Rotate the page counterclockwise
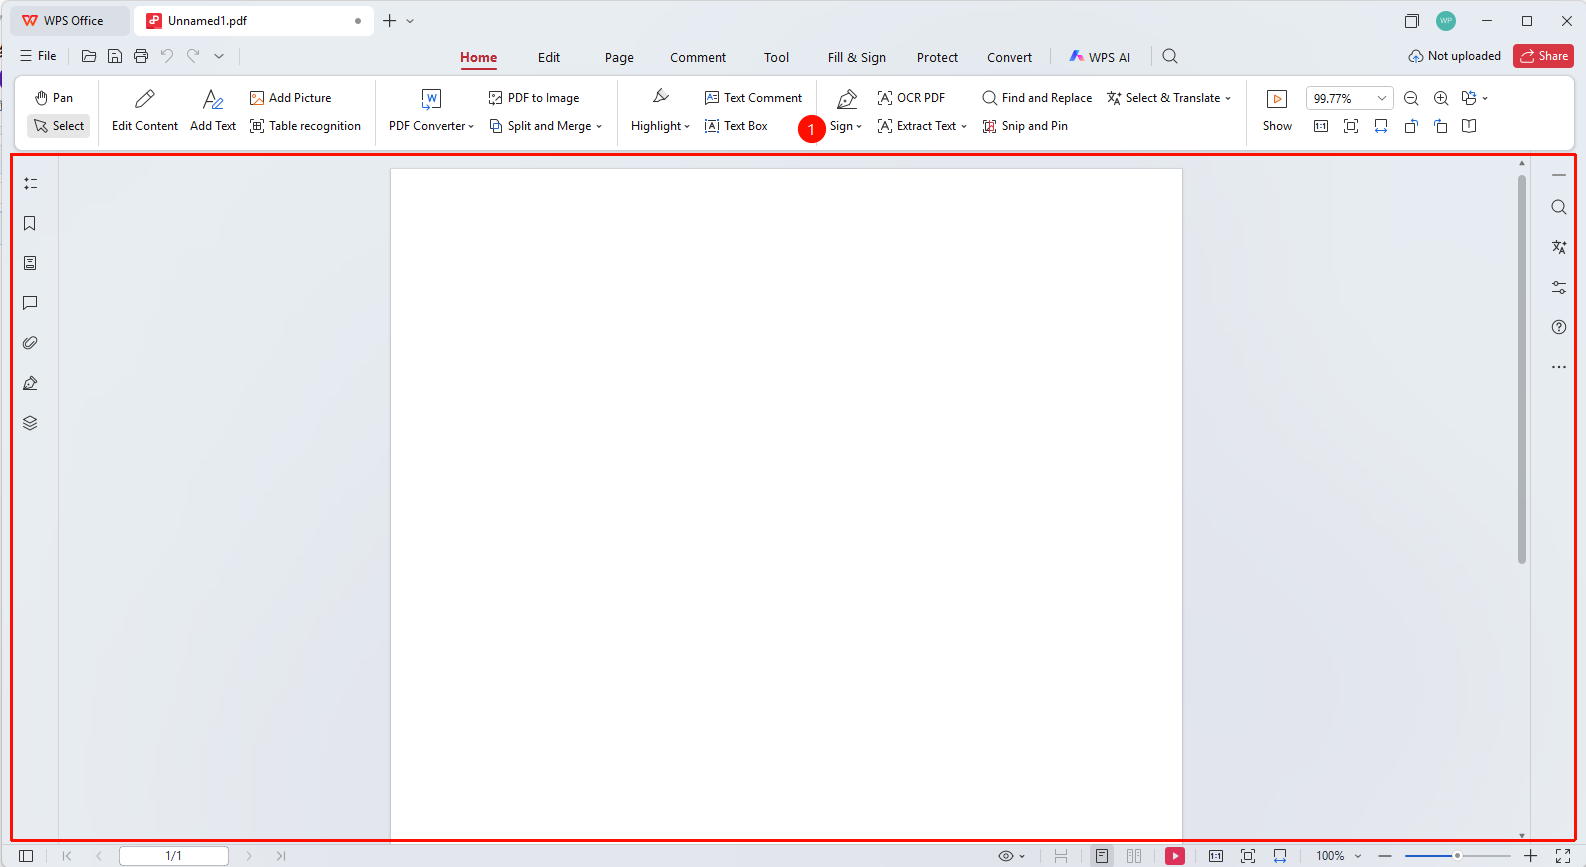1586x867 pixels. (x=1411, y=126)
